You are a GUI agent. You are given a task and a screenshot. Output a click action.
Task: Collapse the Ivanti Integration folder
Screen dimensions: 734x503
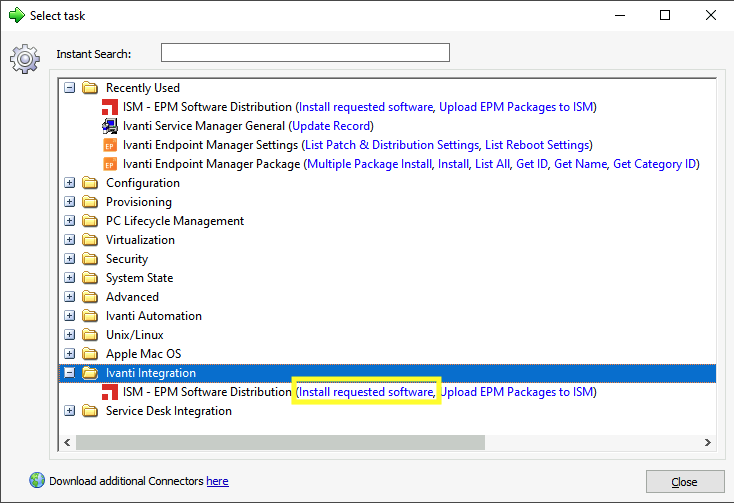(x=70, y=373)
